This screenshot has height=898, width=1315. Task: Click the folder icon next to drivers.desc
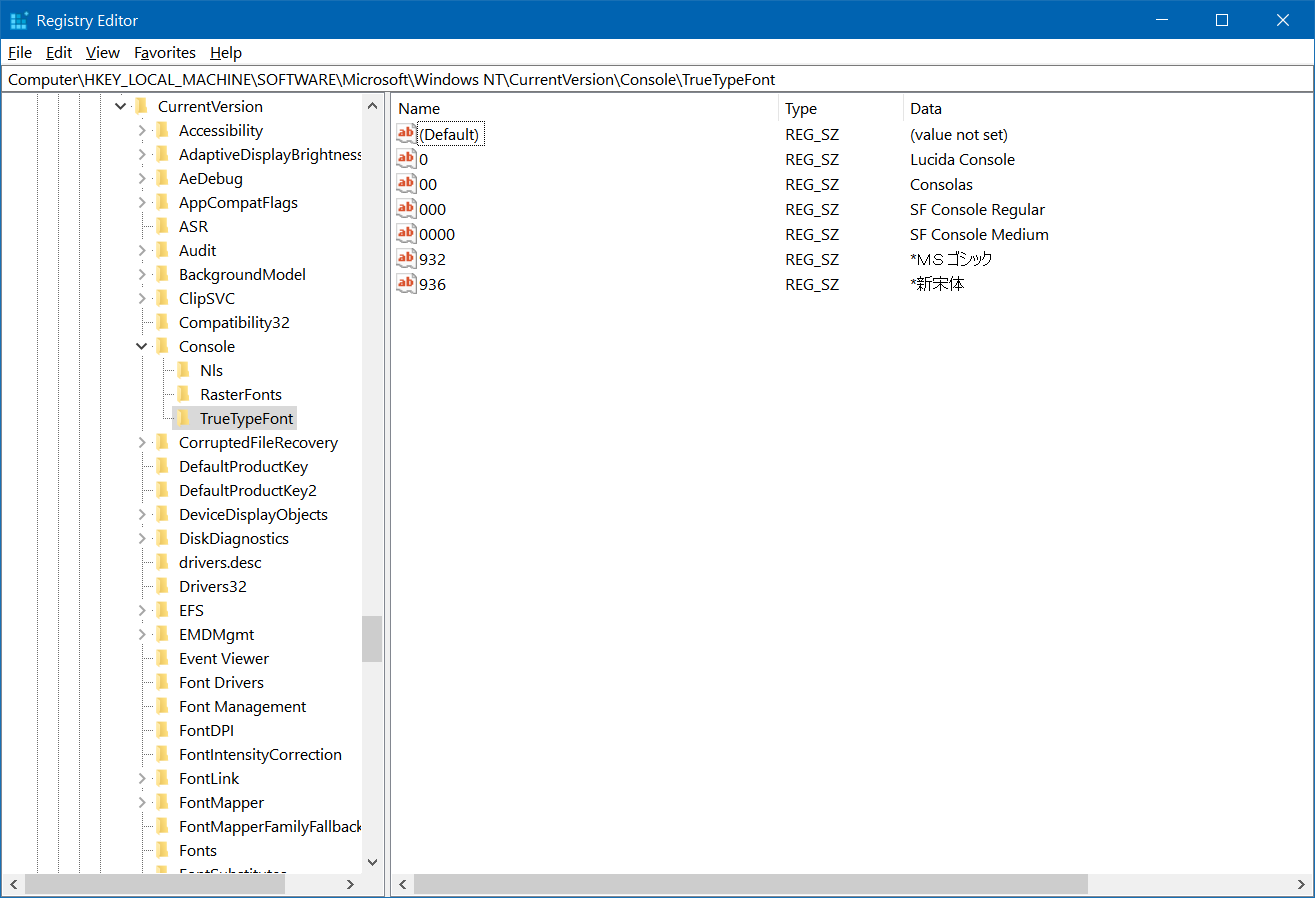point(162,562)
